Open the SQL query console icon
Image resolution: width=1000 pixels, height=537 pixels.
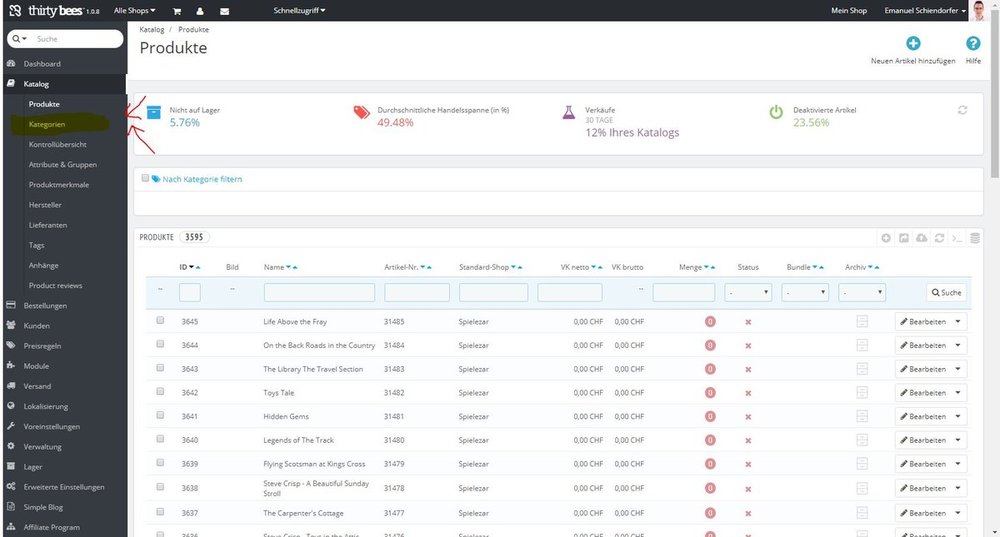pos(957,238)
